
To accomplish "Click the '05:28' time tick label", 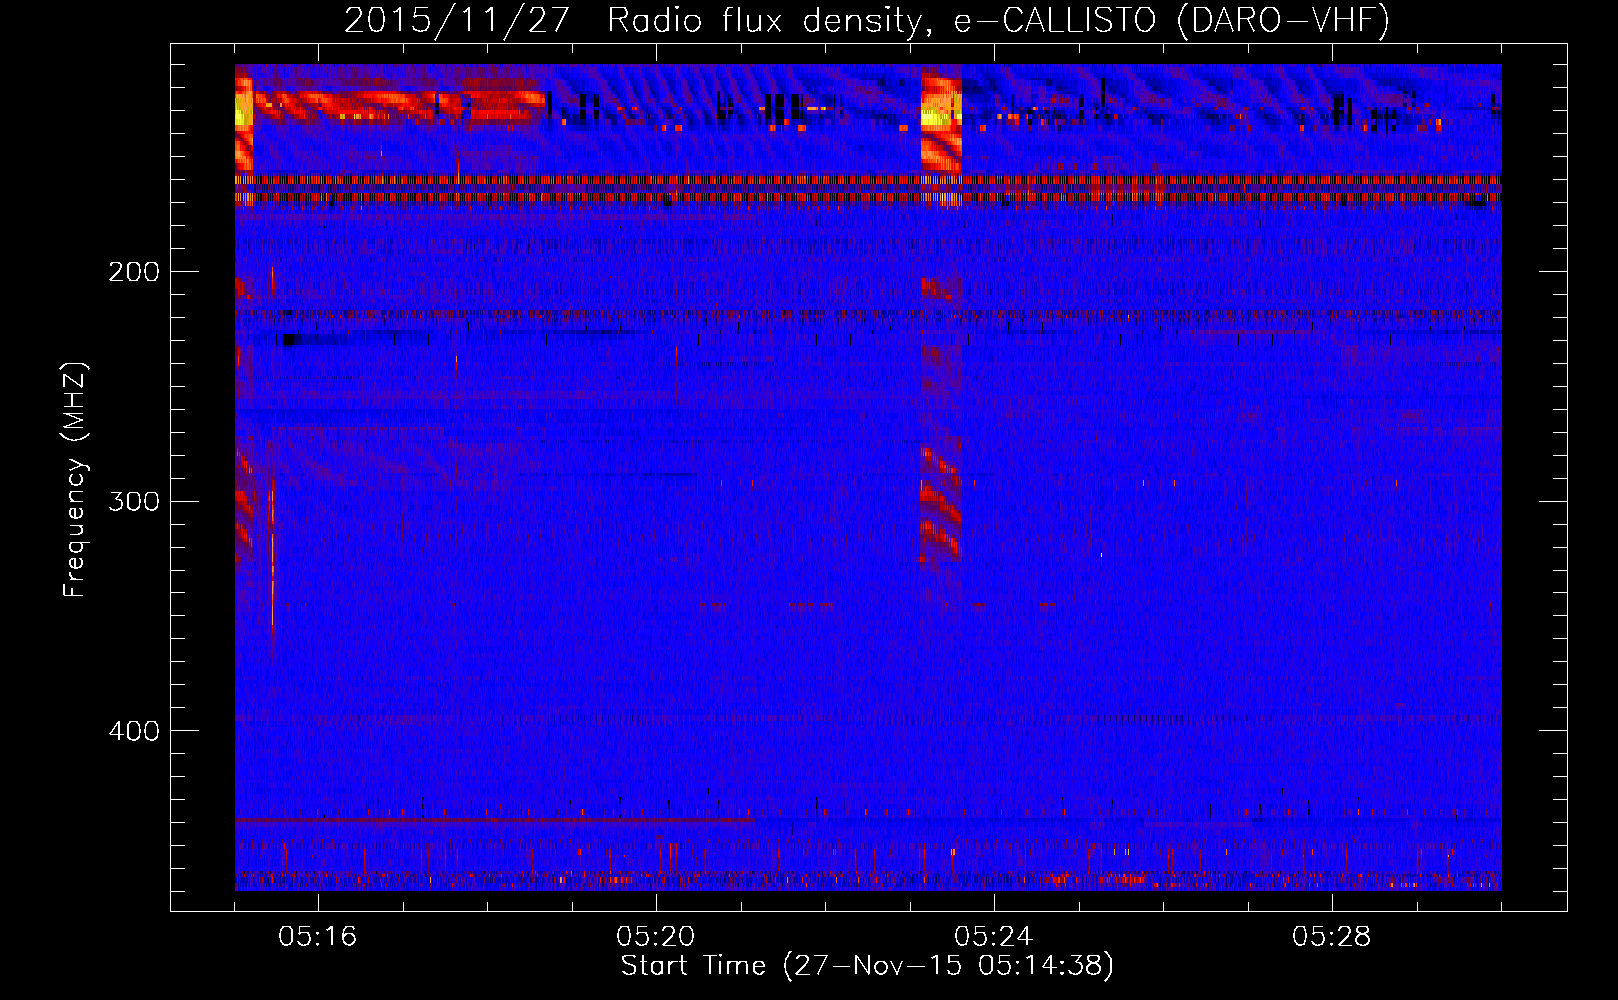I will (x=1332, y=937).
